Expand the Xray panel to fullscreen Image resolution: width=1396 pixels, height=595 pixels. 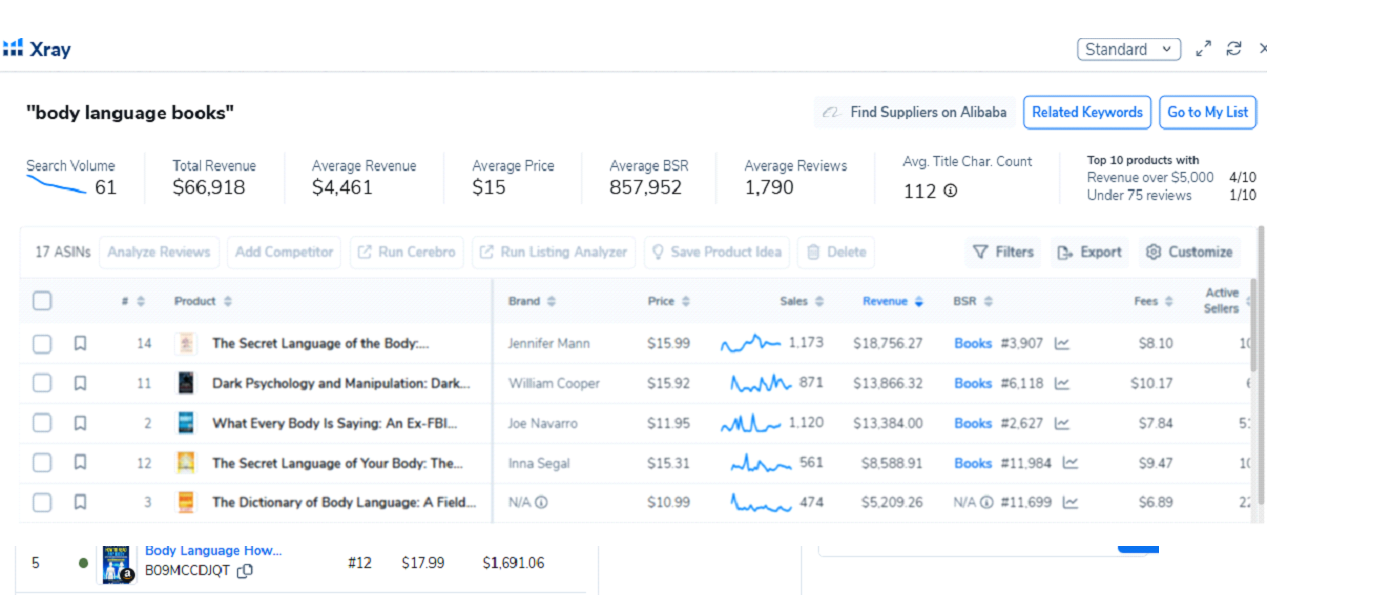click(x=1204, y=48)
